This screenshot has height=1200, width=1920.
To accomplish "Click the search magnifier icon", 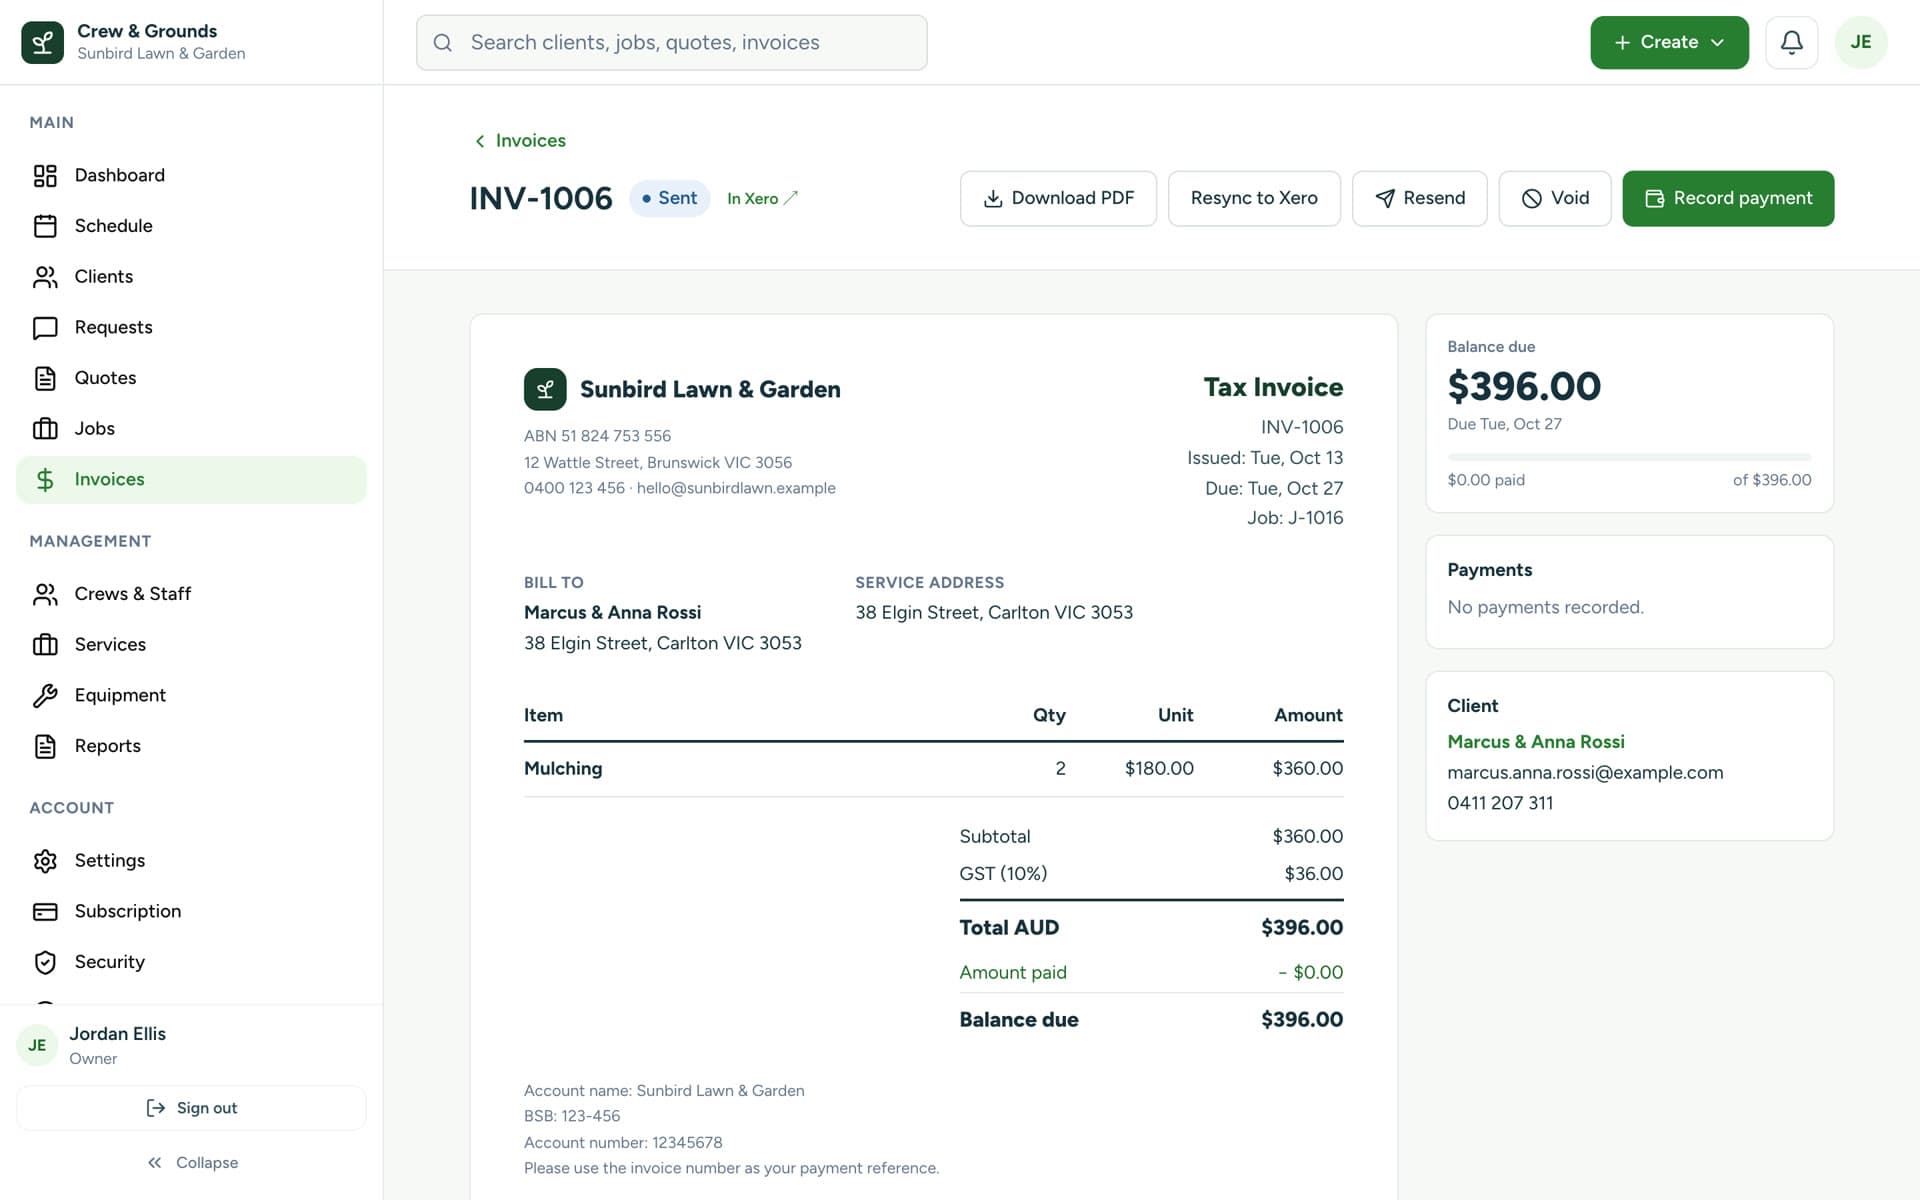I will click(x=442, y=42).
